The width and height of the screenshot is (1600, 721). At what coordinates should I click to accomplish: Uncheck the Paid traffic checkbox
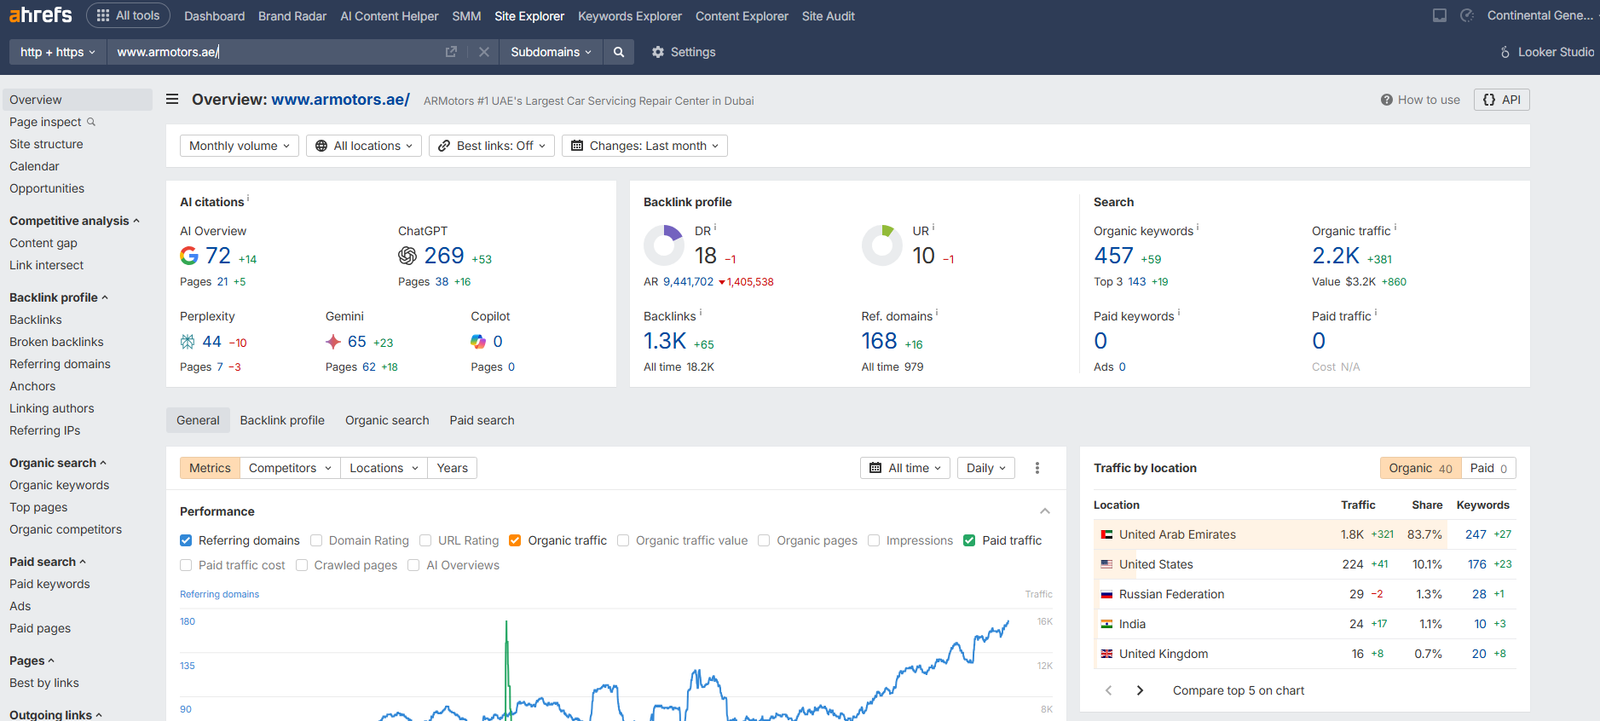969,541
